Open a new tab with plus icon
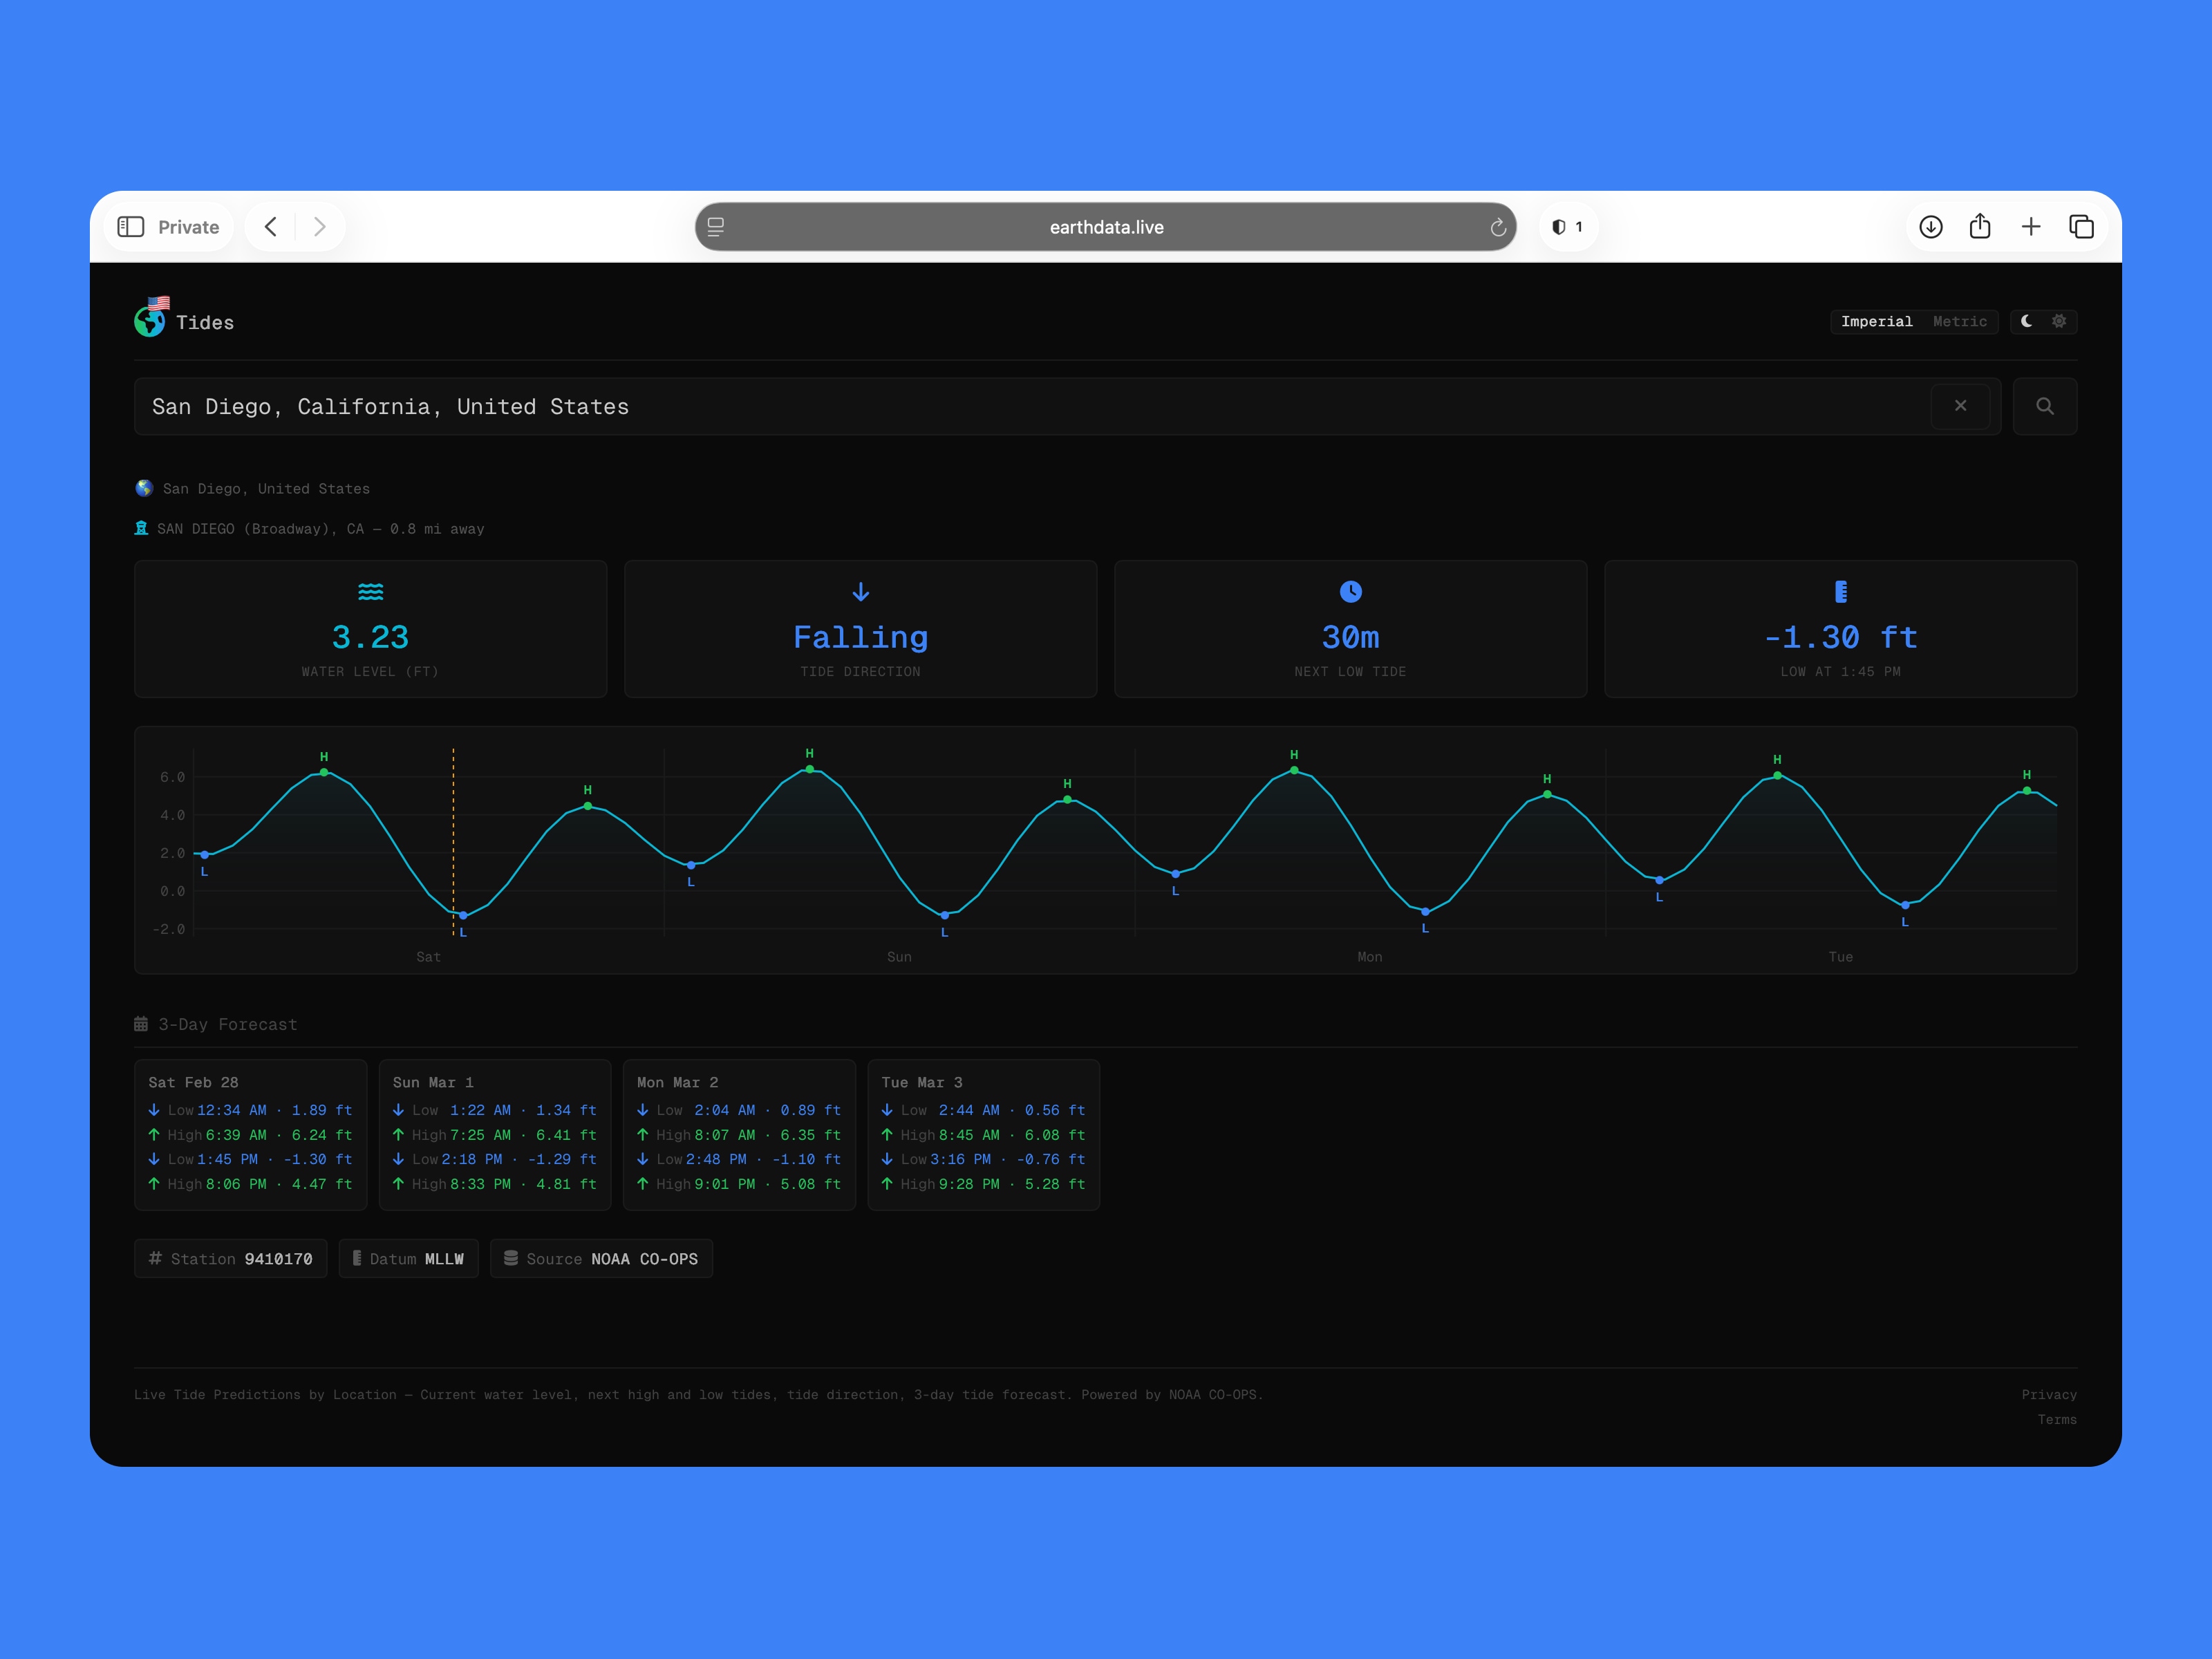 click(2031, 227)
